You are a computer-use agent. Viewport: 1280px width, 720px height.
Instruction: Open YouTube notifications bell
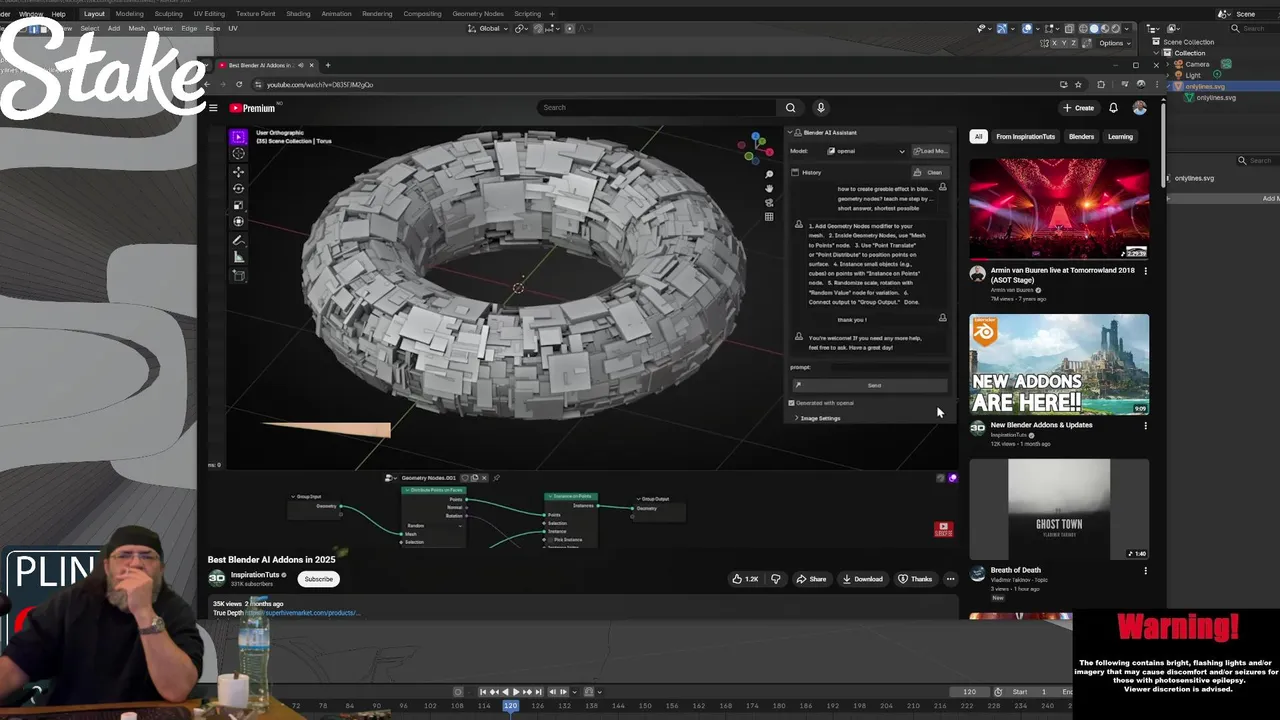pos(1113,108)
